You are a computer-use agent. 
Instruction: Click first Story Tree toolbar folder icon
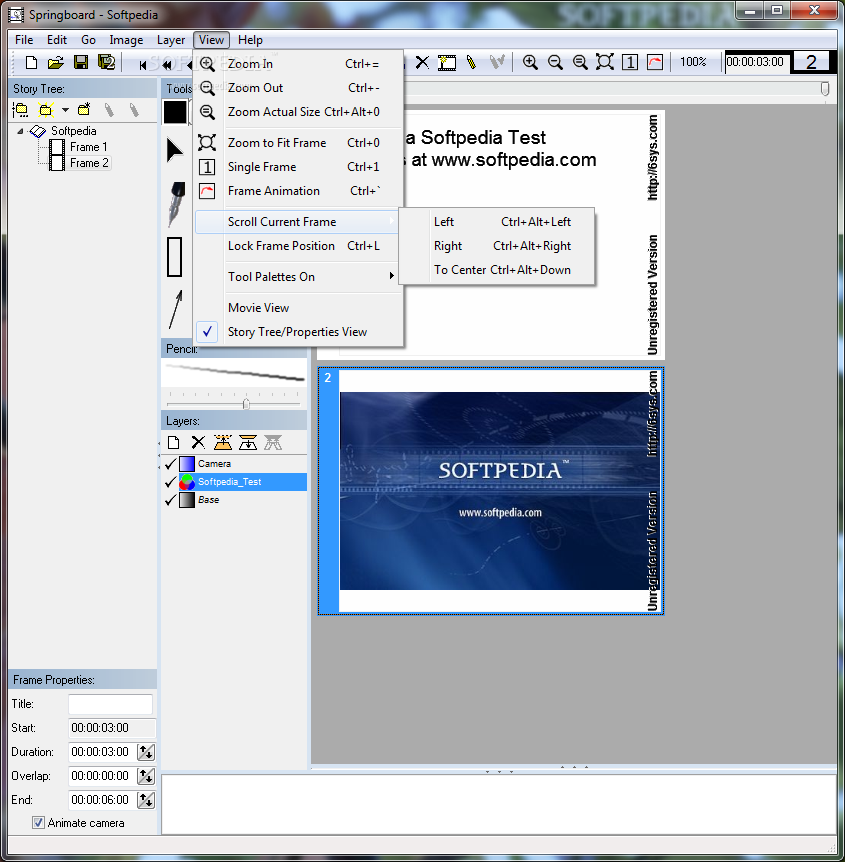[x=20, y=110]
